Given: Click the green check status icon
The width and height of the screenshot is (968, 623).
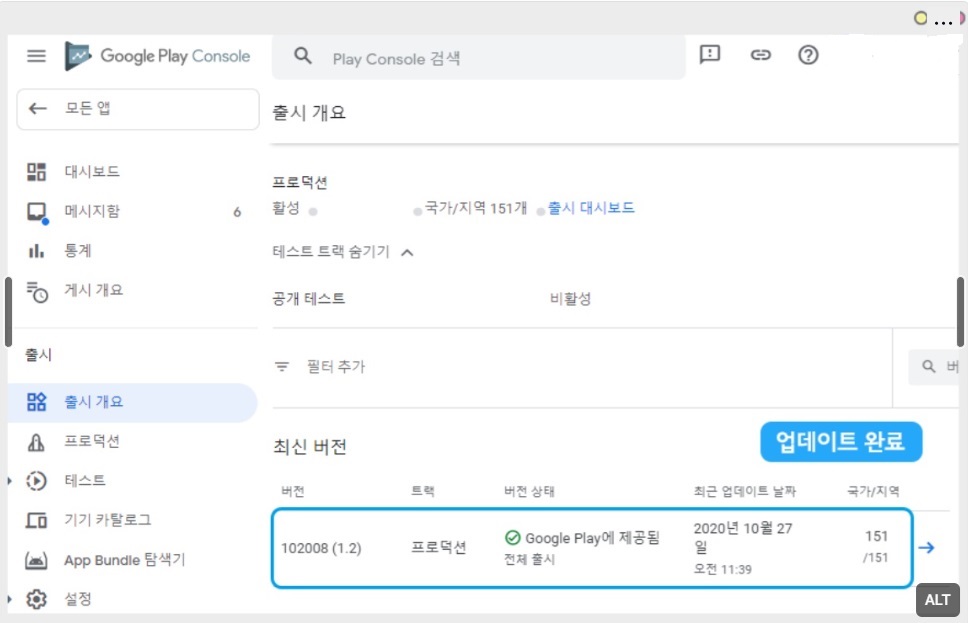Looking at the screenshot, I should coord(512,538).
